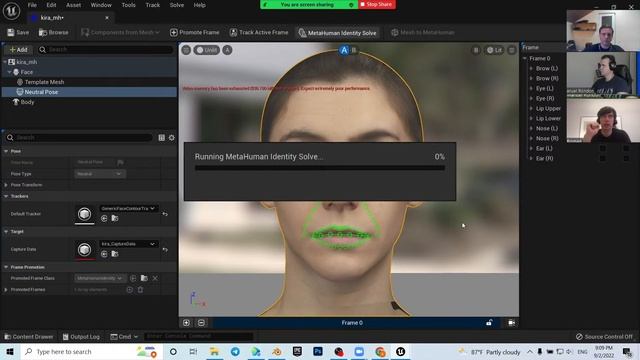Switch to the A viewport toggle
This screenshot has width=640, height=360.
coord(344,50)
